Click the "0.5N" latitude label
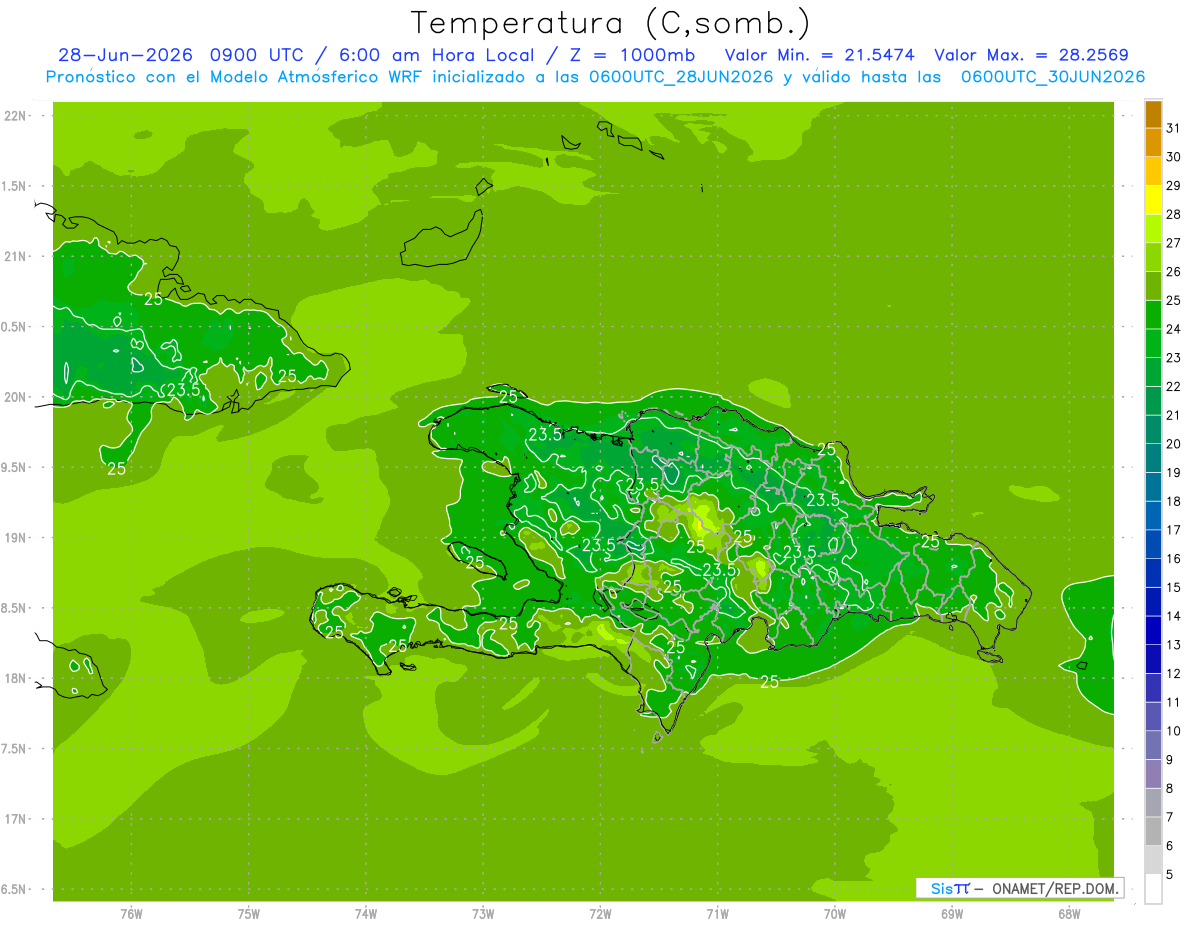 coord(16,327)
